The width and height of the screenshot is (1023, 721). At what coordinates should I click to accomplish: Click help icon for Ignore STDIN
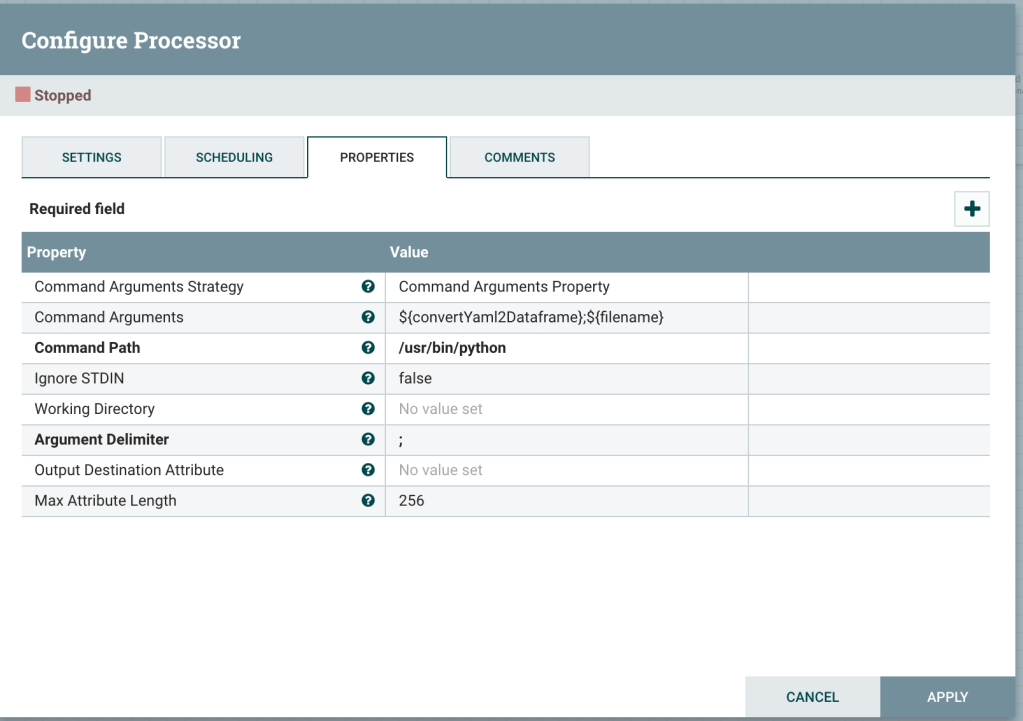tap(368, 378)
